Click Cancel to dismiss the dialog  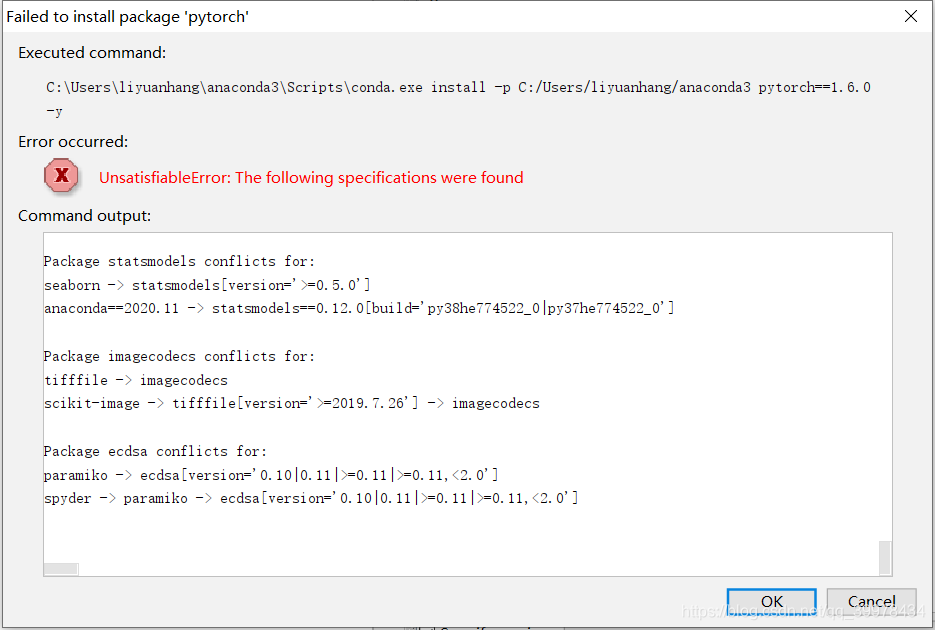[871, 601]
